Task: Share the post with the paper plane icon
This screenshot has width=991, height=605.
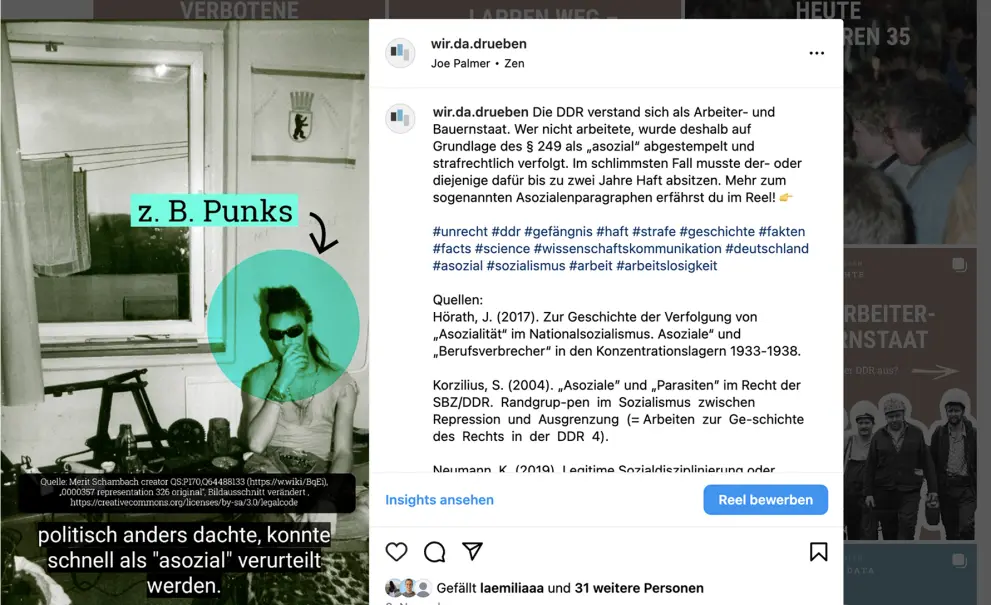Action: 472,551
